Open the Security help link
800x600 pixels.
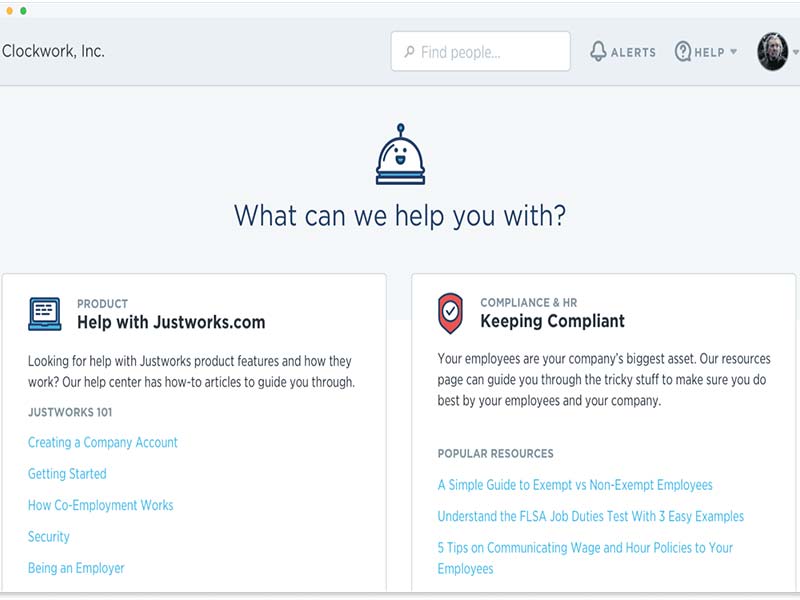click(x=49, y=537)
